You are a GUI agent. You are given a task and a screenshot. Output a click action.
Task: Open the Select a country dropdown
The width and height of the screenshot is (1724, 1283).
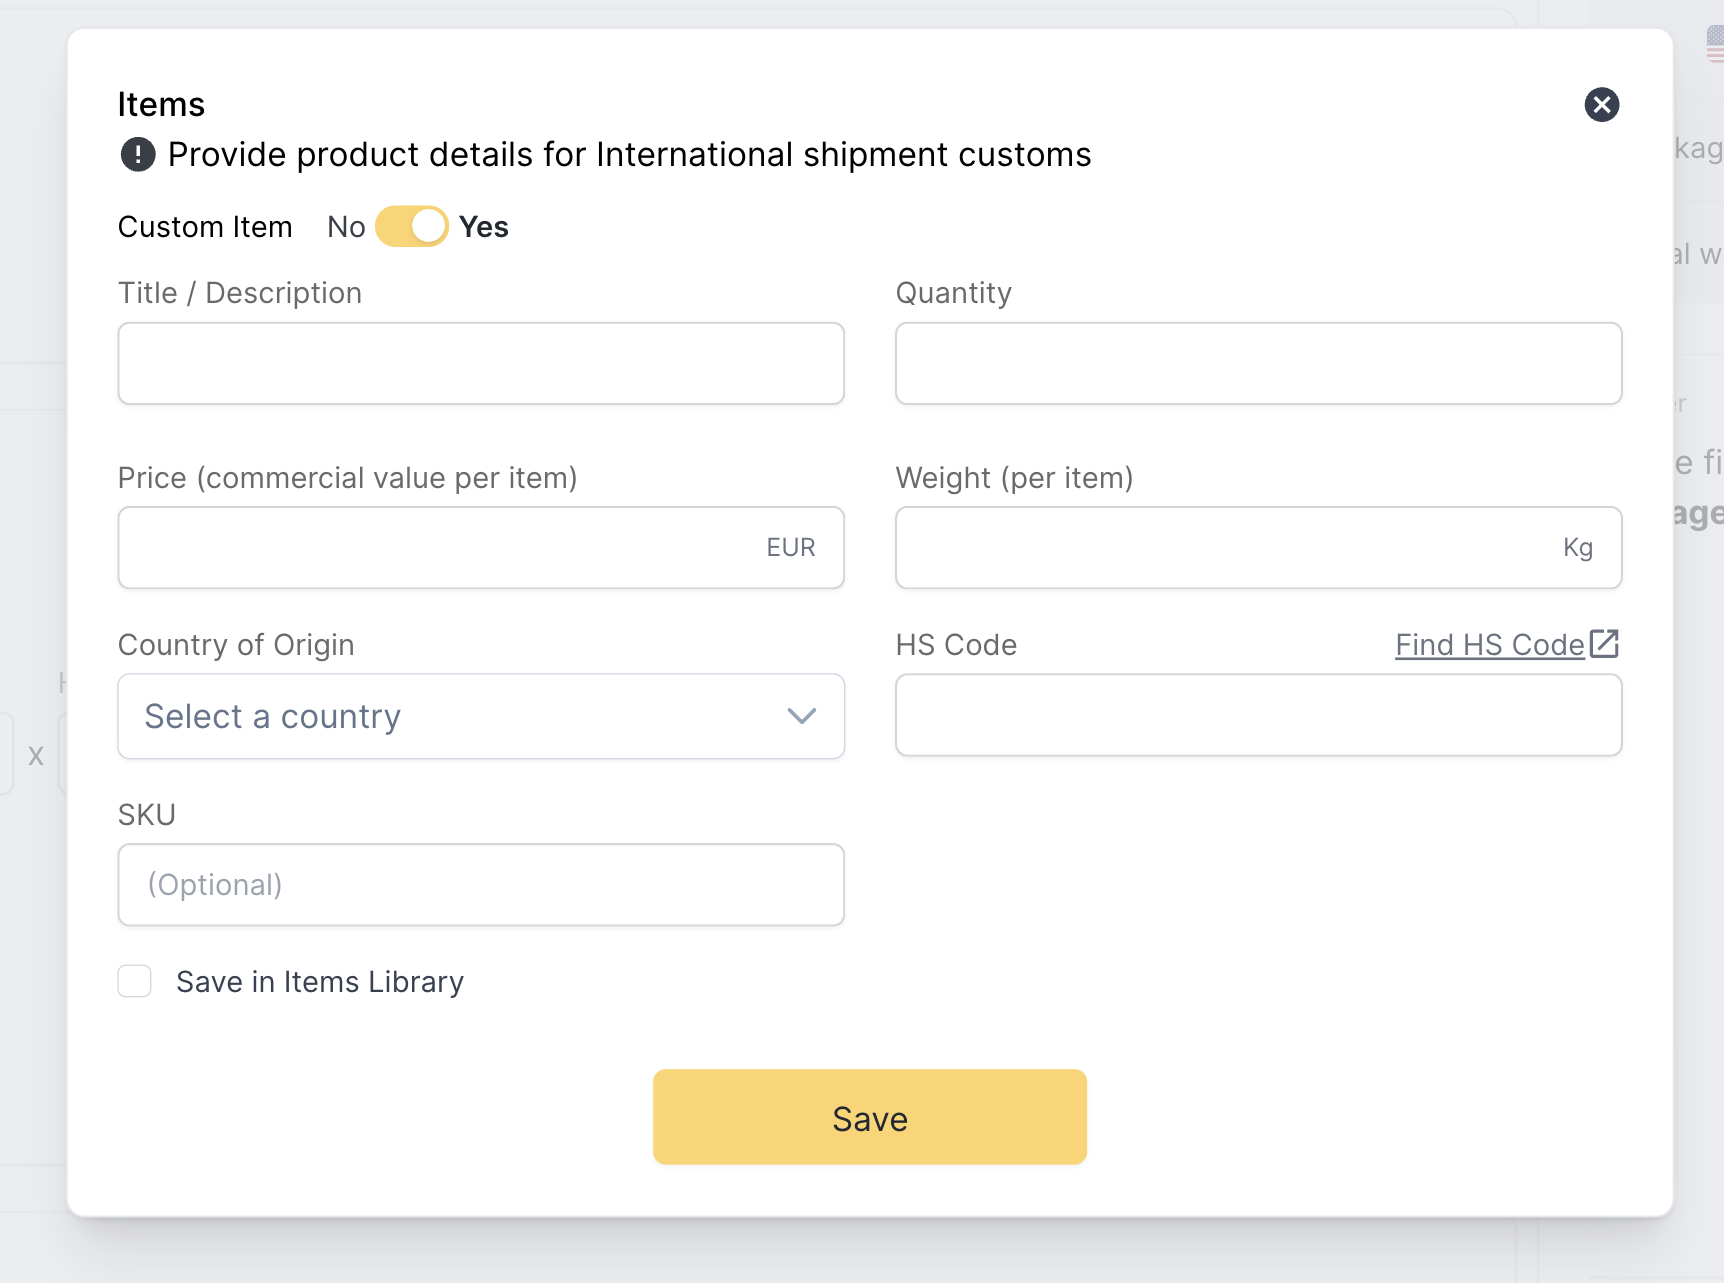(x=480, y=716)
